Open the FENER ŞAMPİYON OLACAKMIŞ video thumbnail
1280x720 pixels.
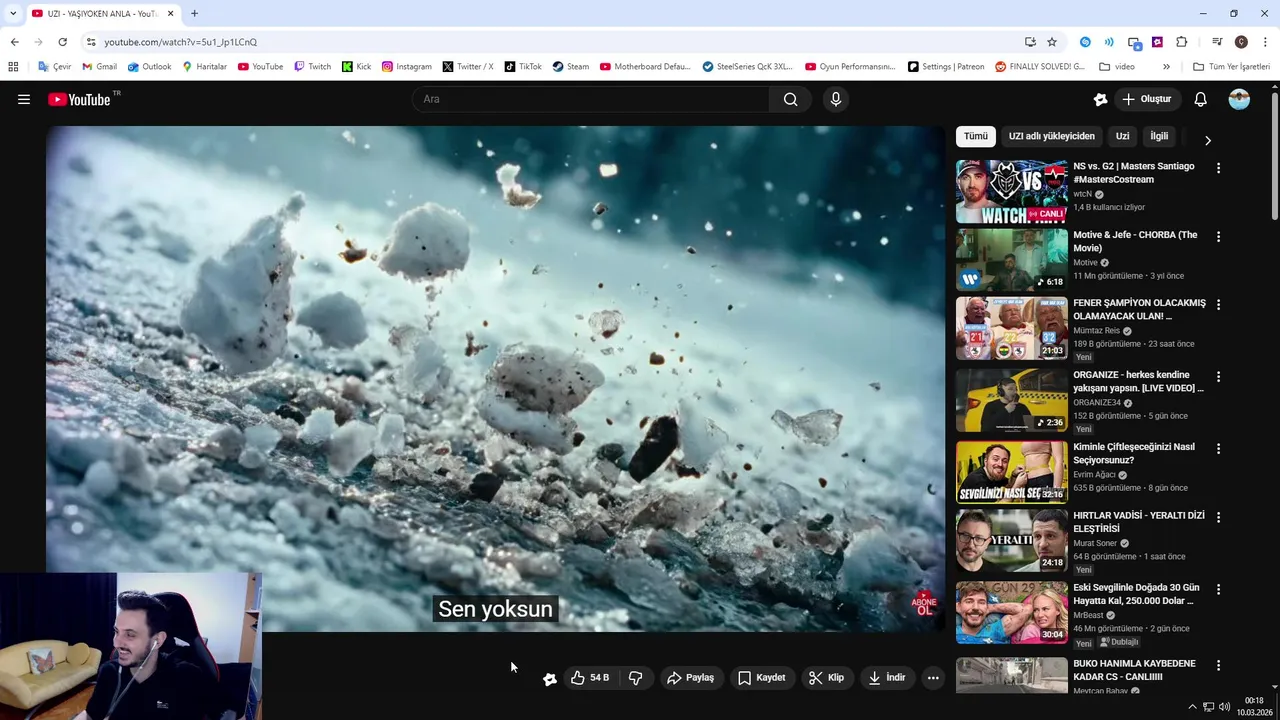1012,328
